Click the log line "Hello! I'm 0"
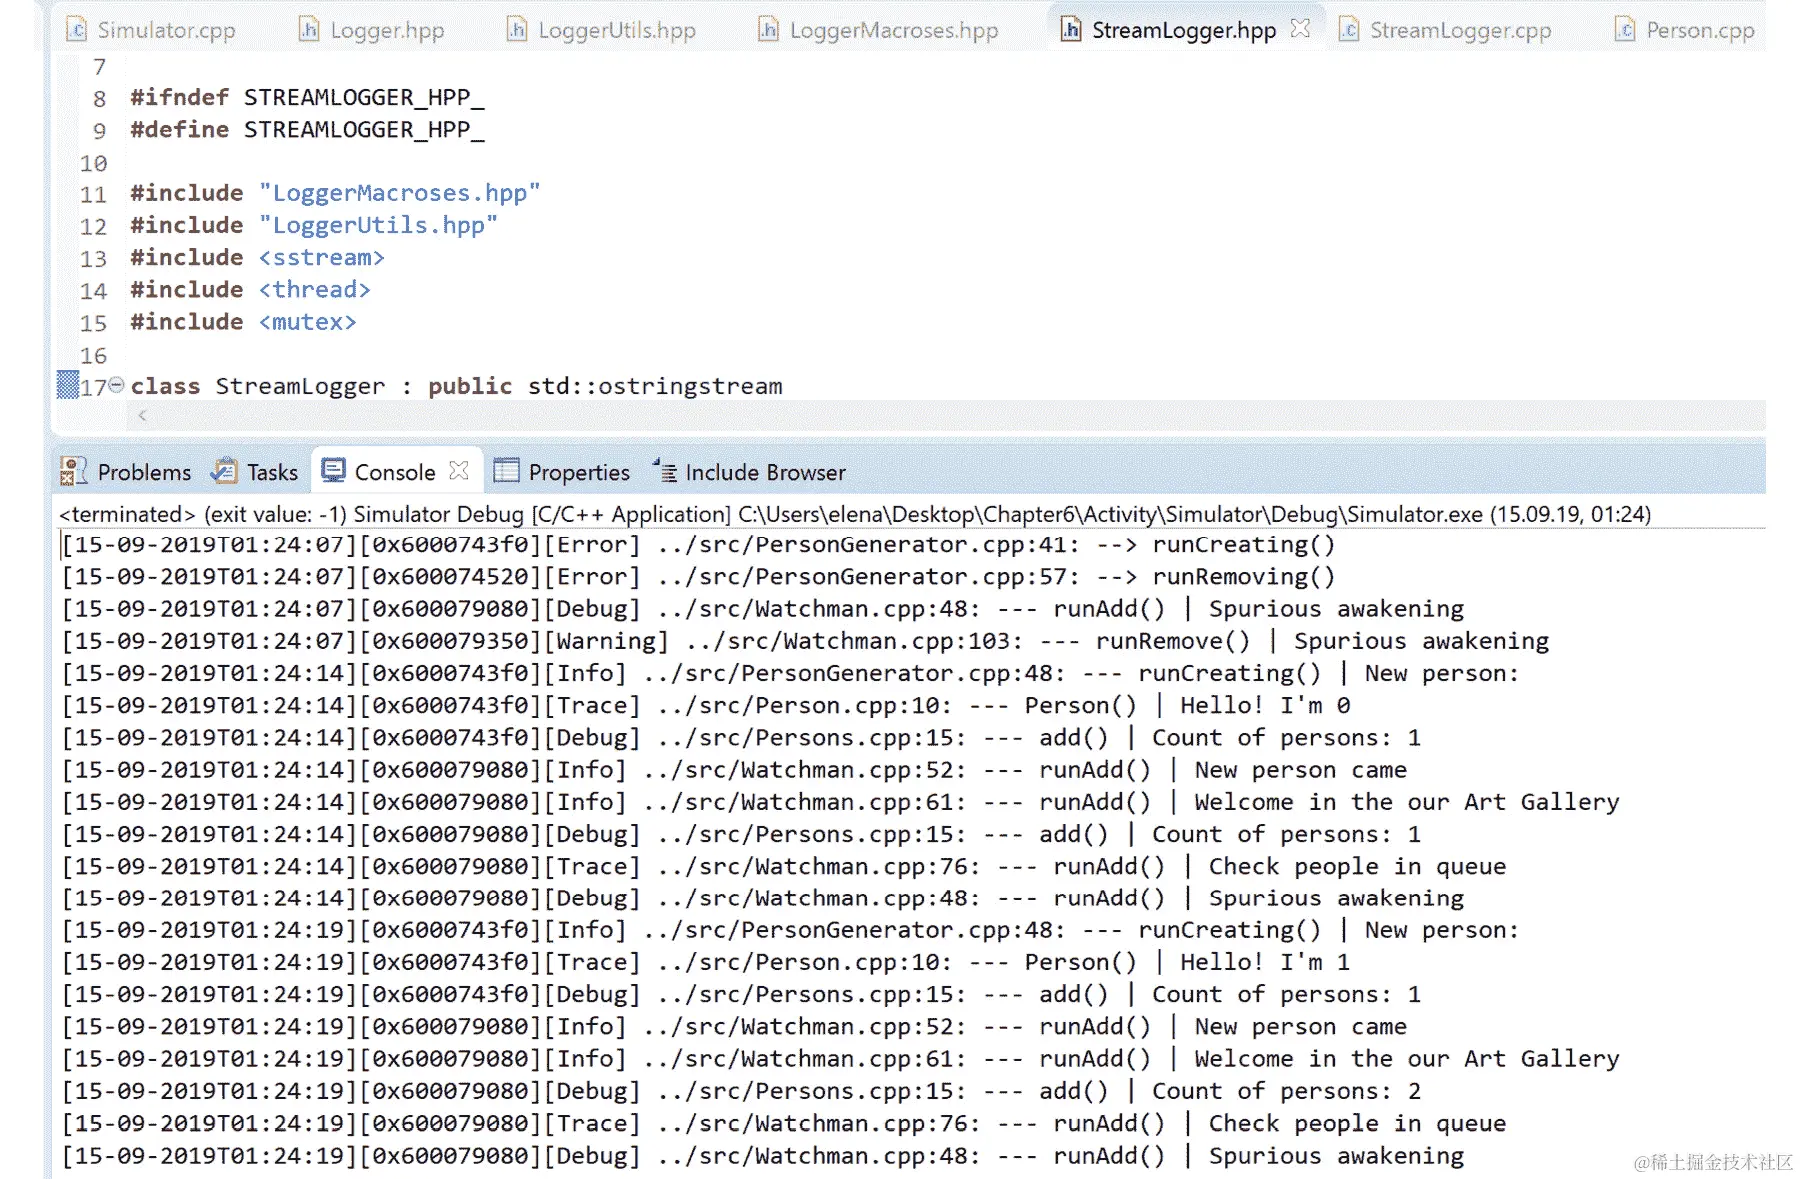 (x=706, y=705)
